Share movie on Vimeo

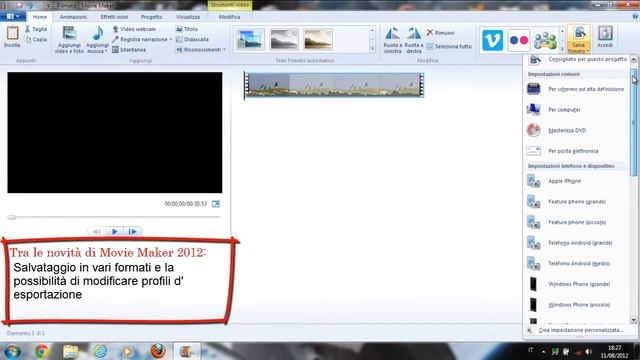point(492,40)
